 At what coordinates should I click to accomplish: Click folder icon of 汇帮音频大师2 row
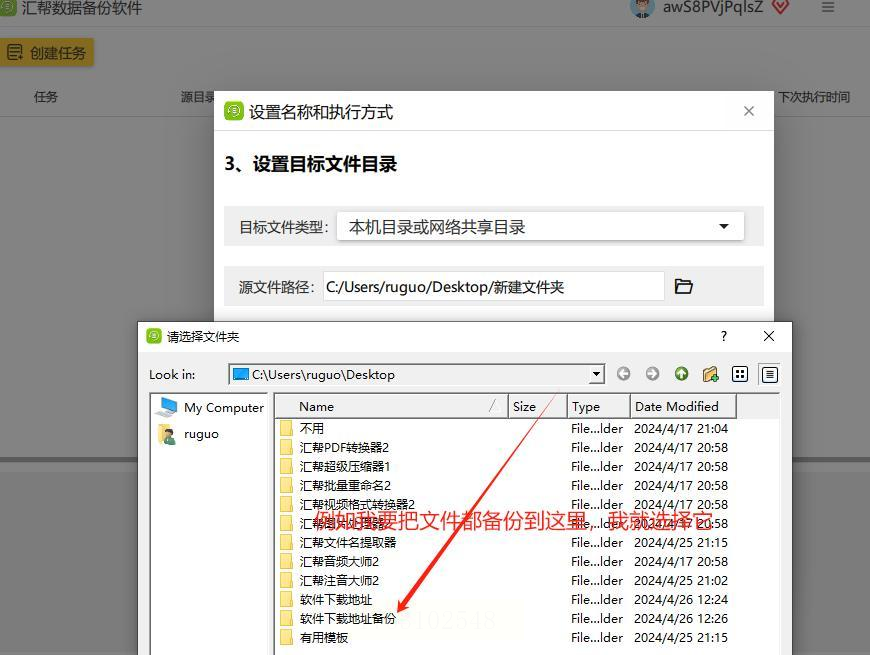tap(286, 561)
